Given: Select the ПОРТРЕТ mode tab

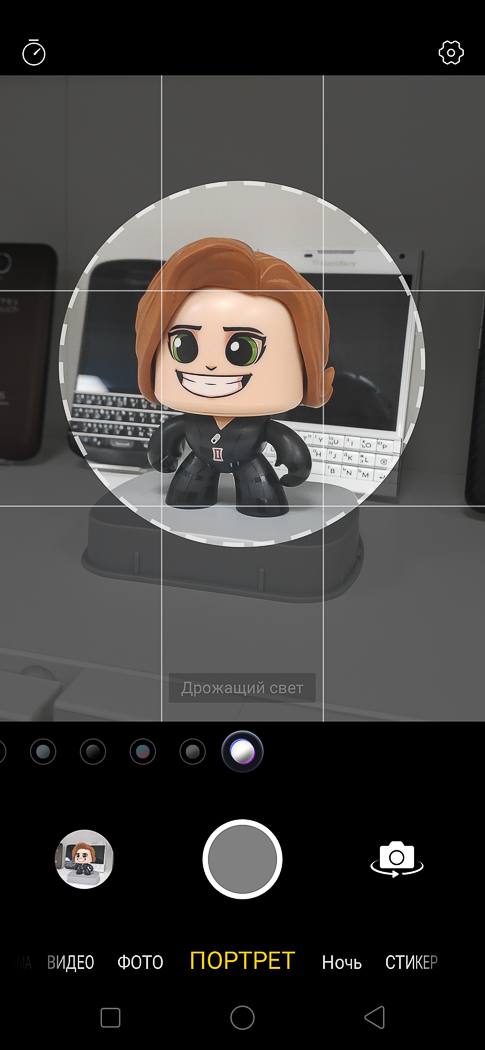Looking at the screenshot, I should (242, 961).
